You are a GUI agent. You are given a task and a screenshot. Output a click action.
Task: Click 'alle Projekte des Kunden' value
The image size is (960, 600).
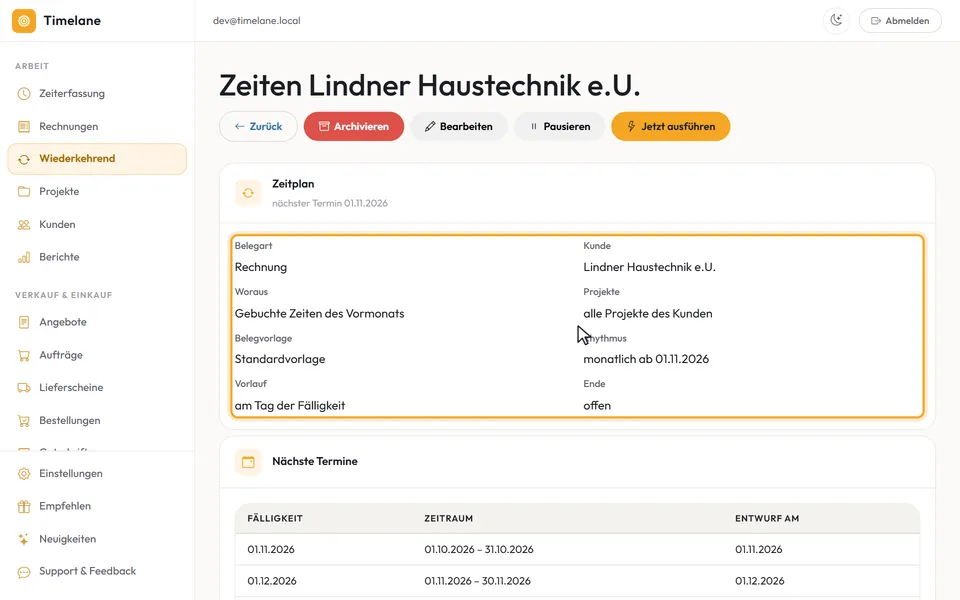tap(648, 313)
